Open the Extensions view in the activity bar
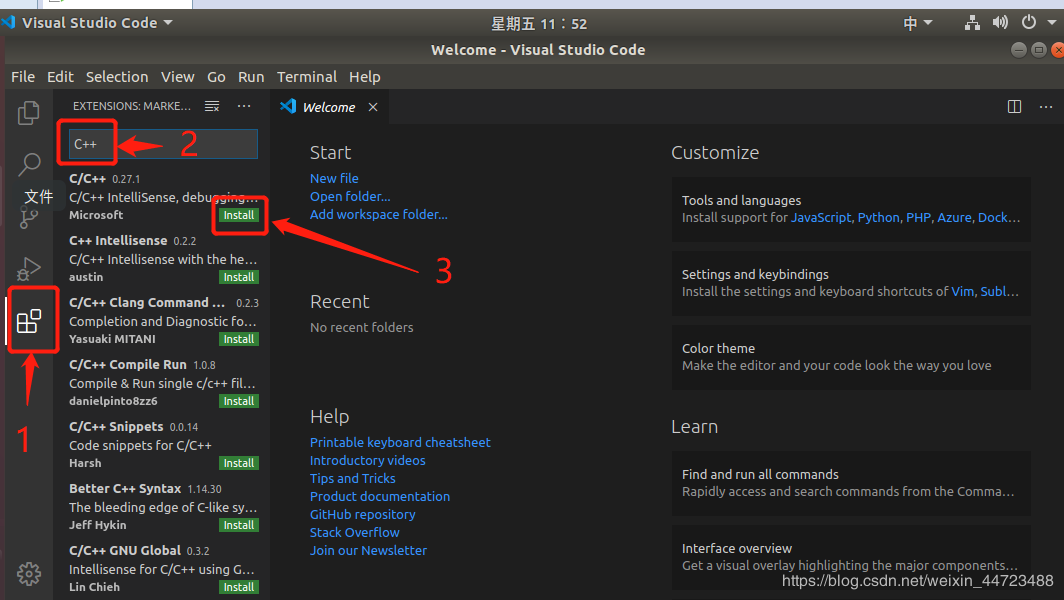Image resolution: width=1064 pixels, height=600 pixels. (28, 319)
